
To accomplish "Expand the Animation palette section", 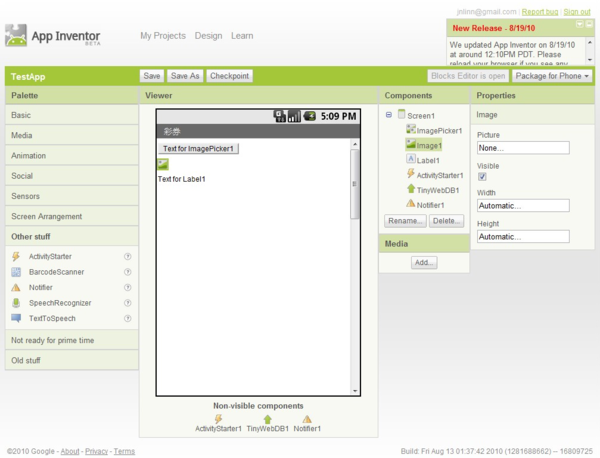I will tap(72, 155).
